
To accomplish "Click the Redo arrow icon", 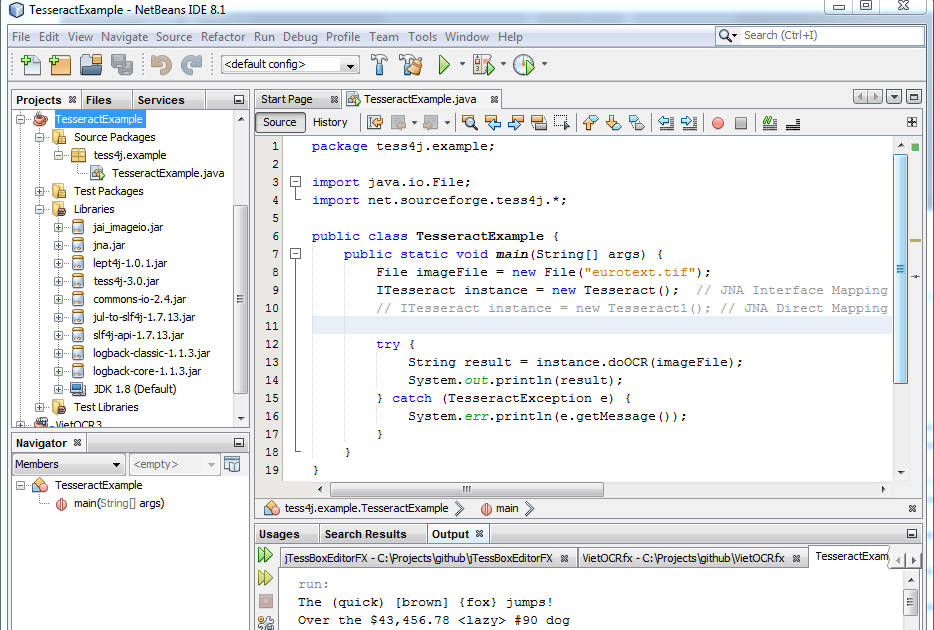I will tap(191, 64).
